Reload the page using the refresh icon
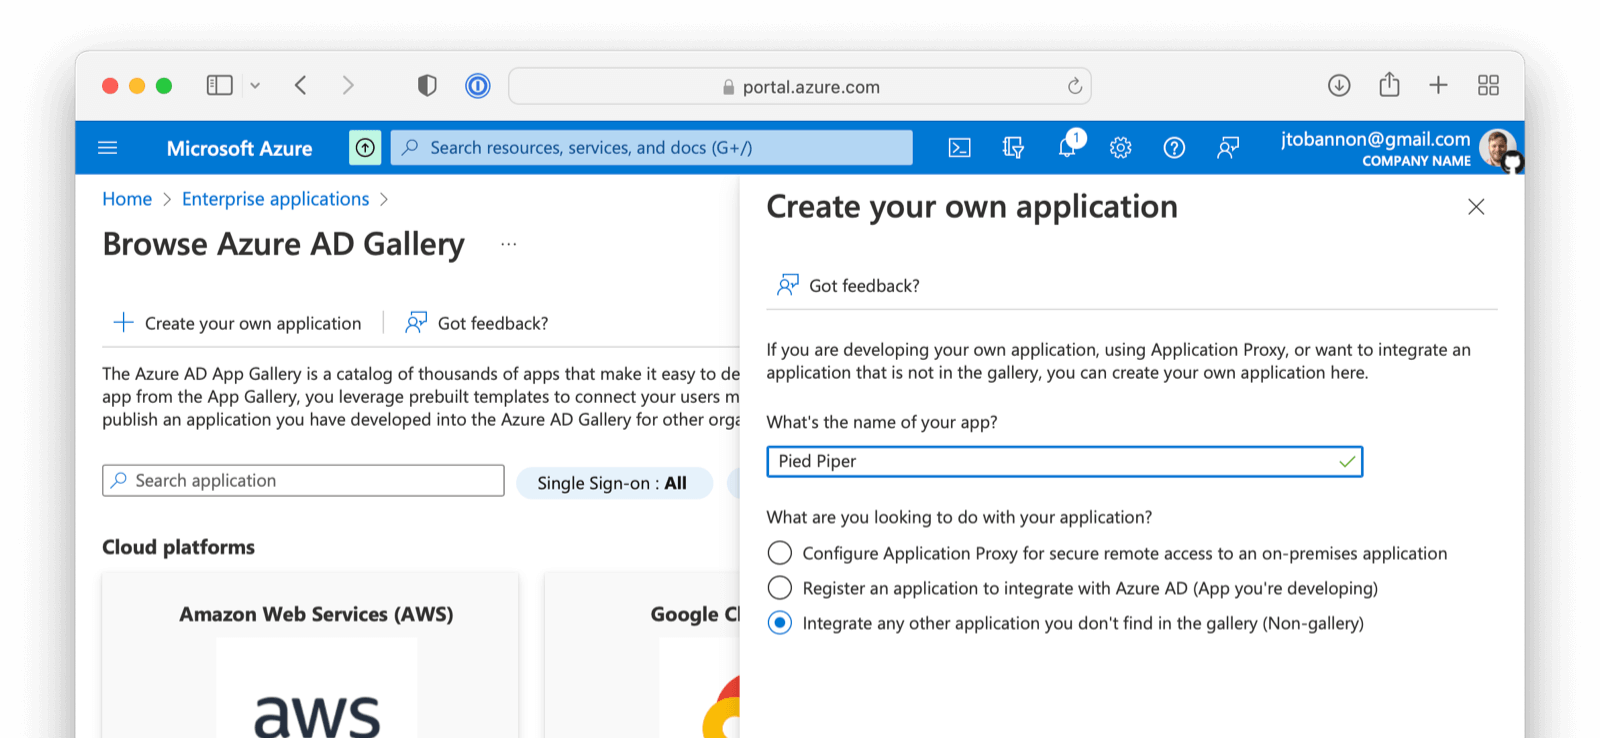This screenshot has width=1600, height=738. point(1075,86)
